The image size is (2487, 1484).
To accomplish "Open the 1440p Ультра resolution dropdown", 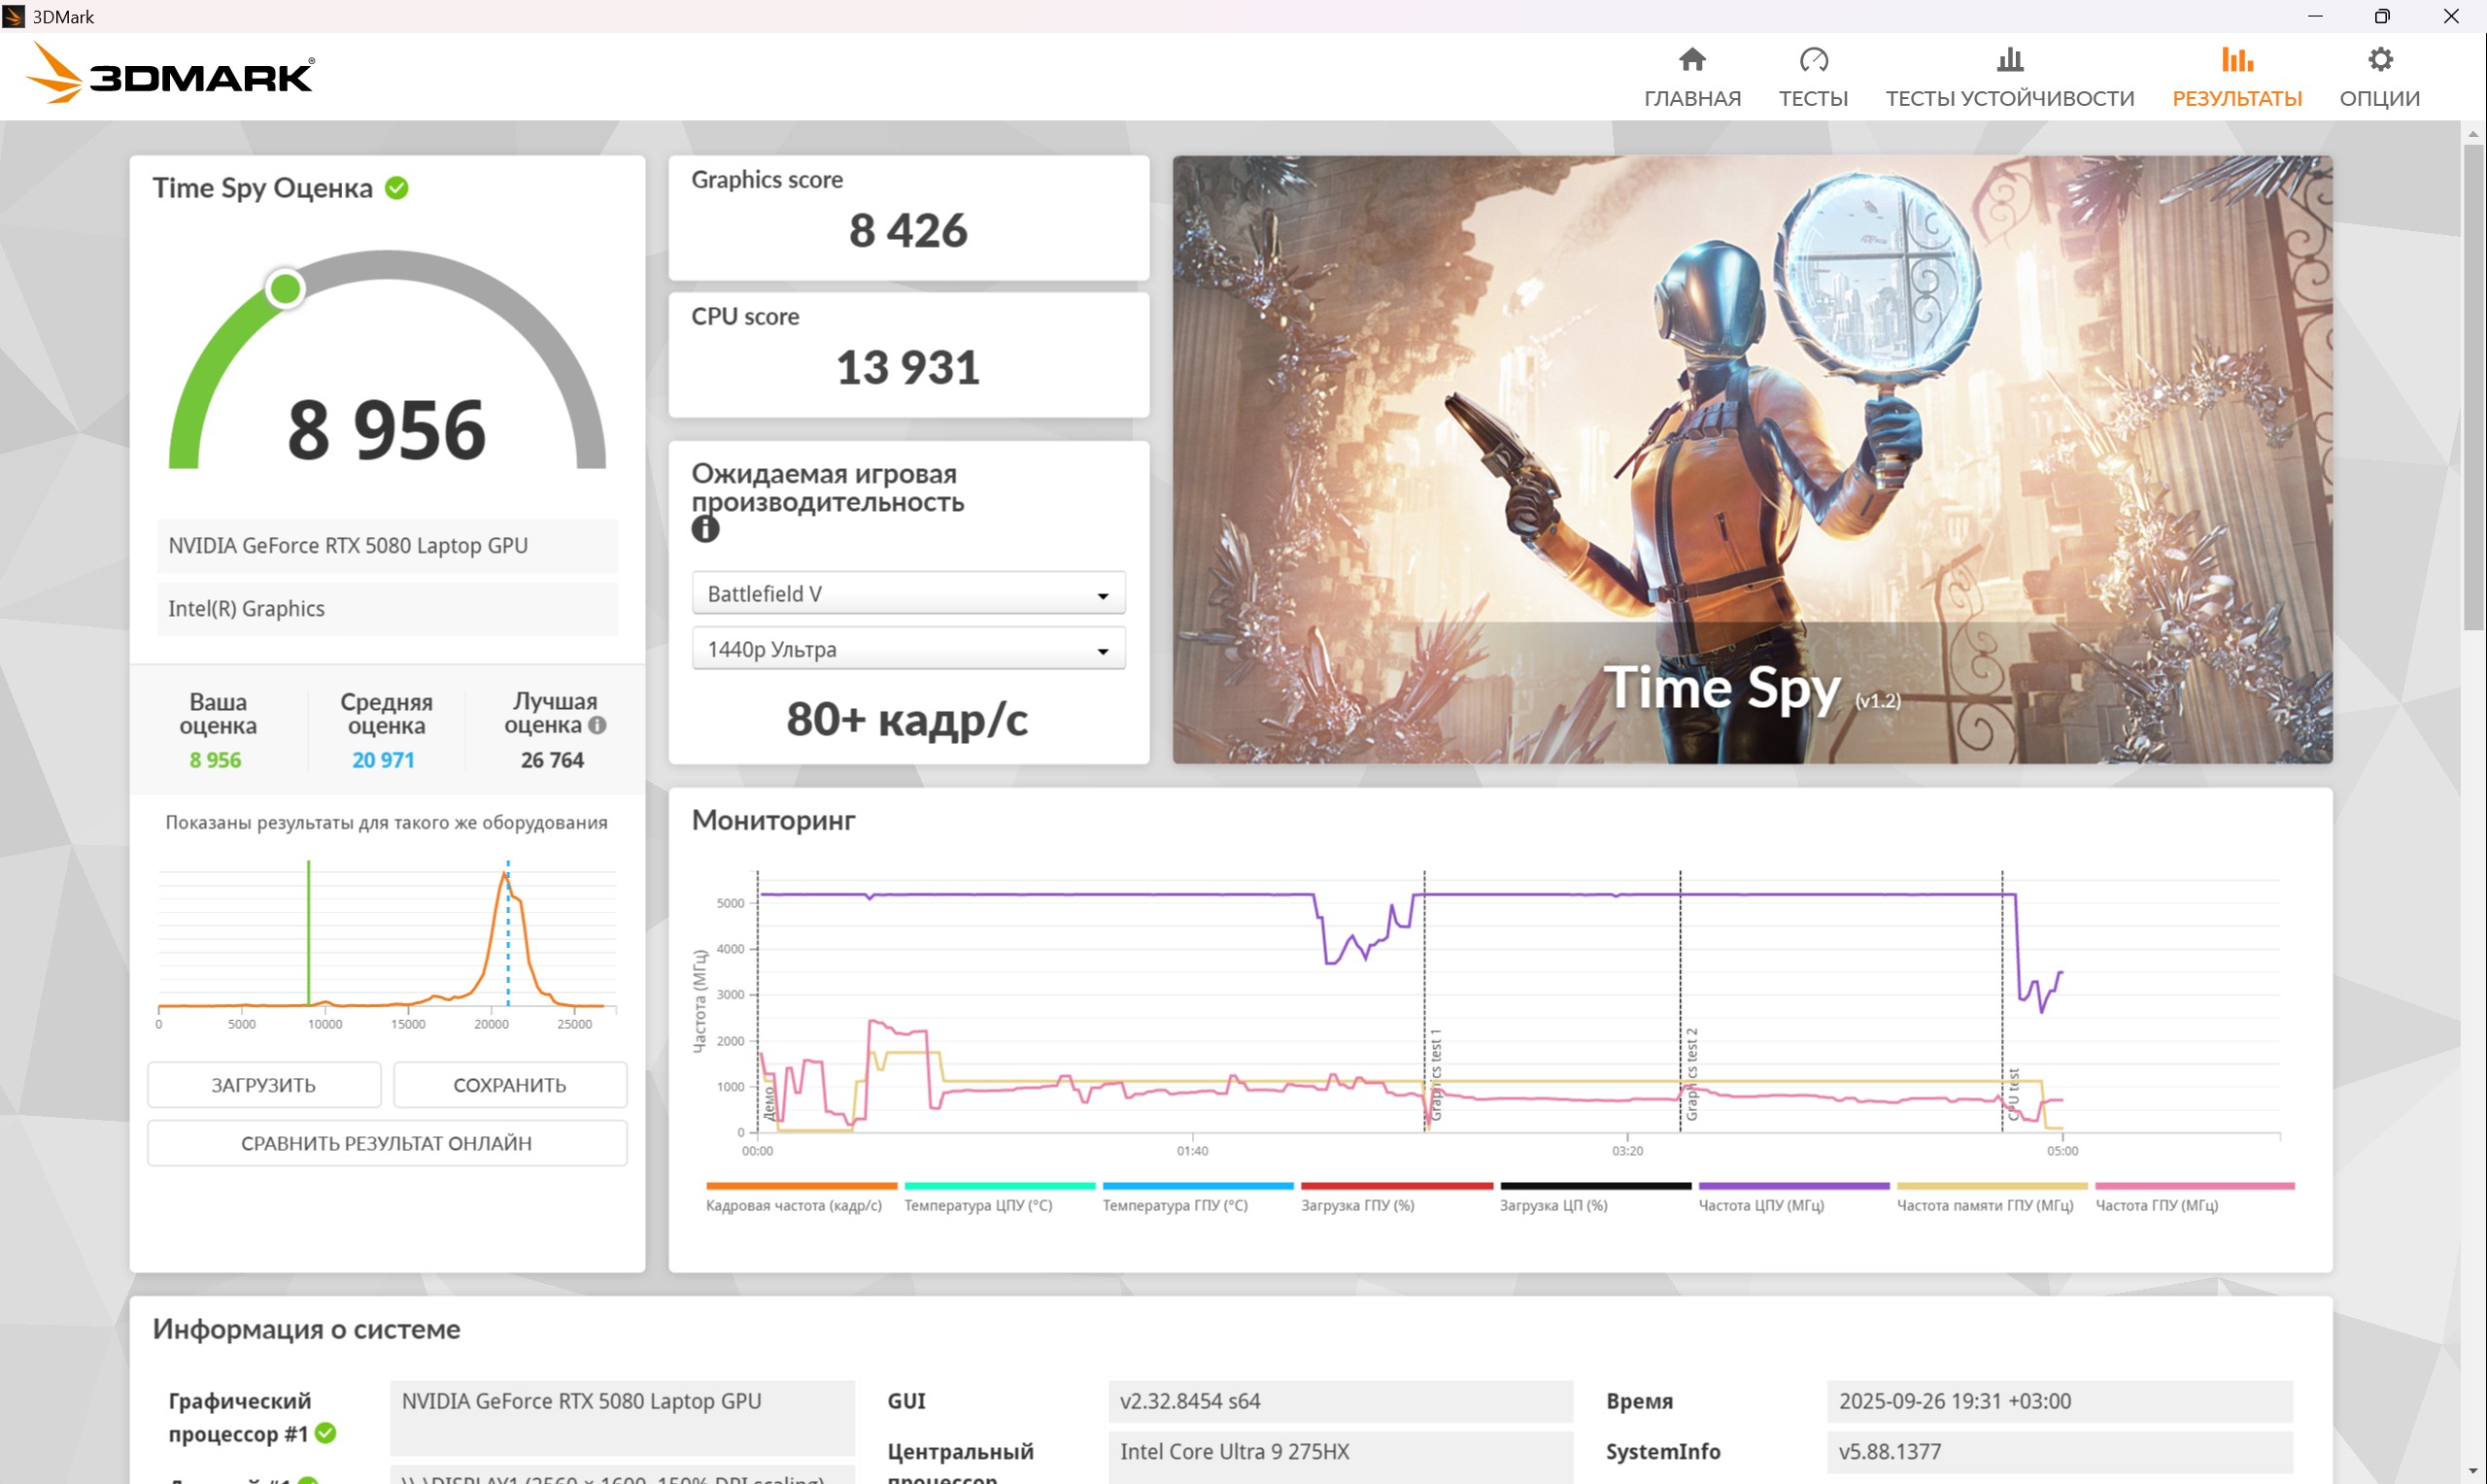I will tap(908, 649).
